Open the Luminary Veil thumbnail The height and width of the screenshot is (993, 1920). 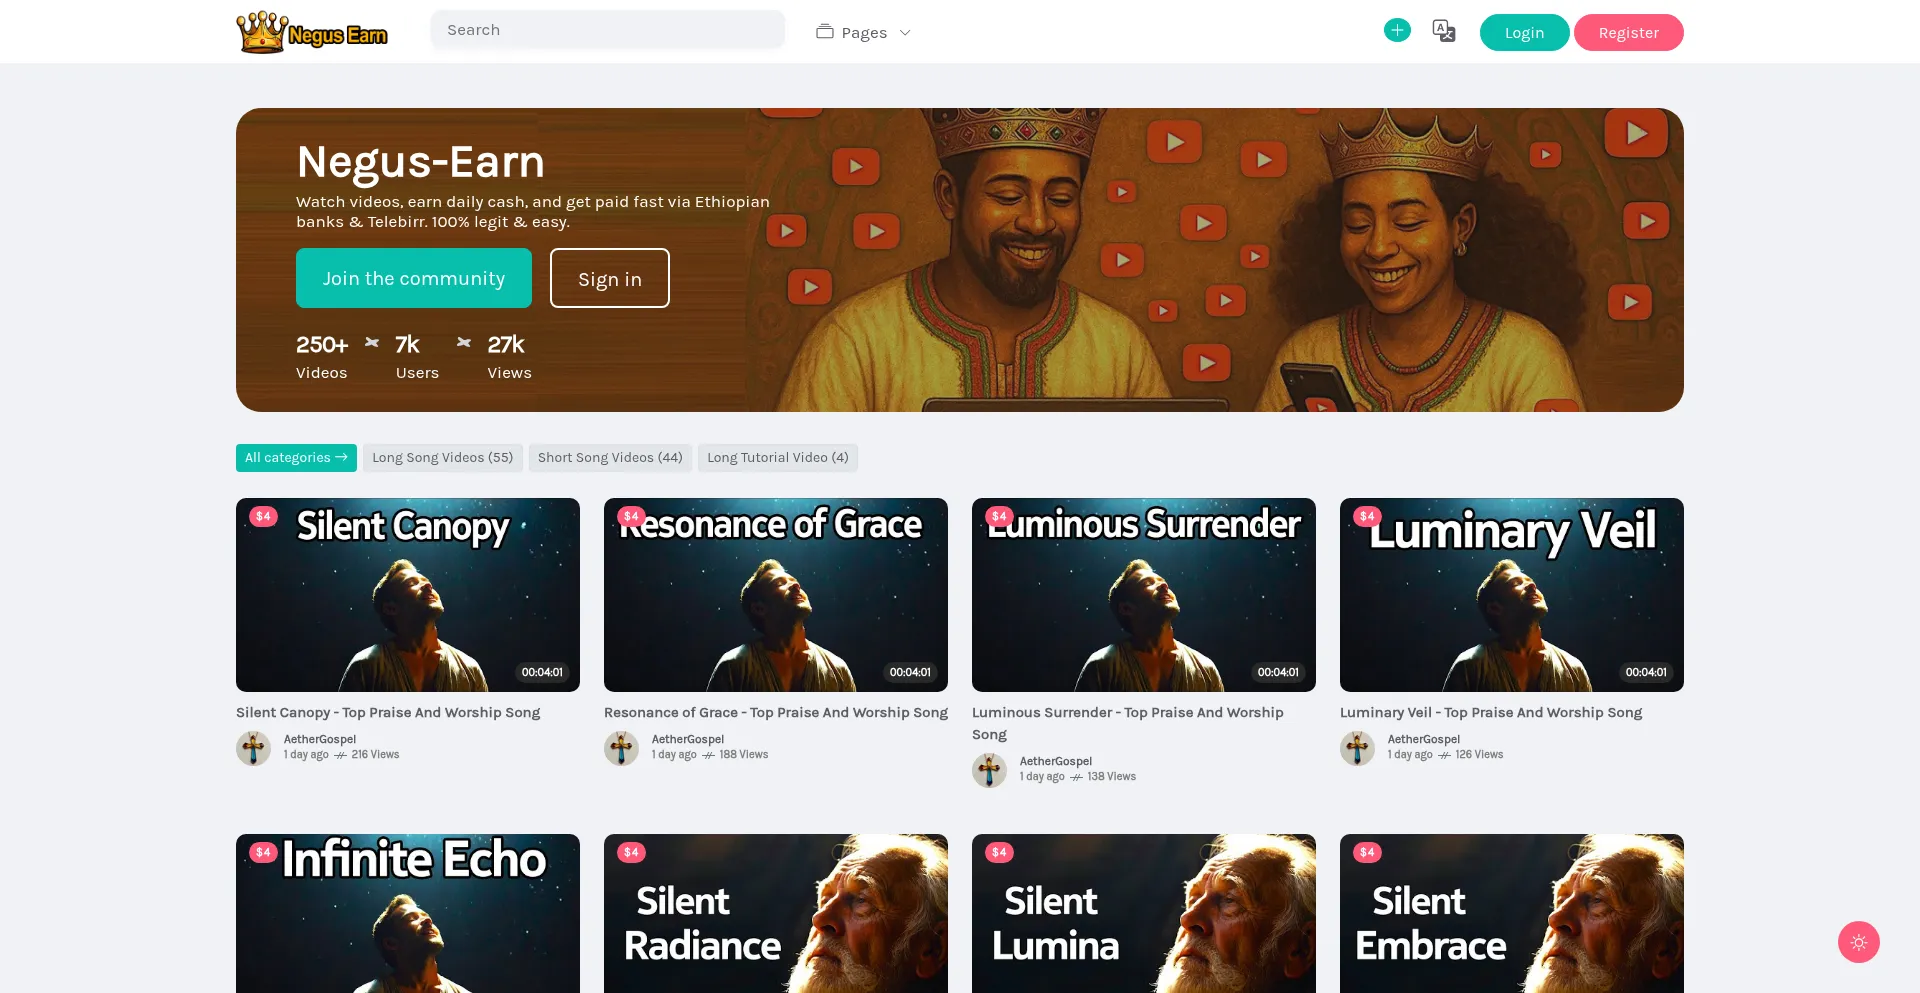pyautogui.click(x=1512, y=595)
